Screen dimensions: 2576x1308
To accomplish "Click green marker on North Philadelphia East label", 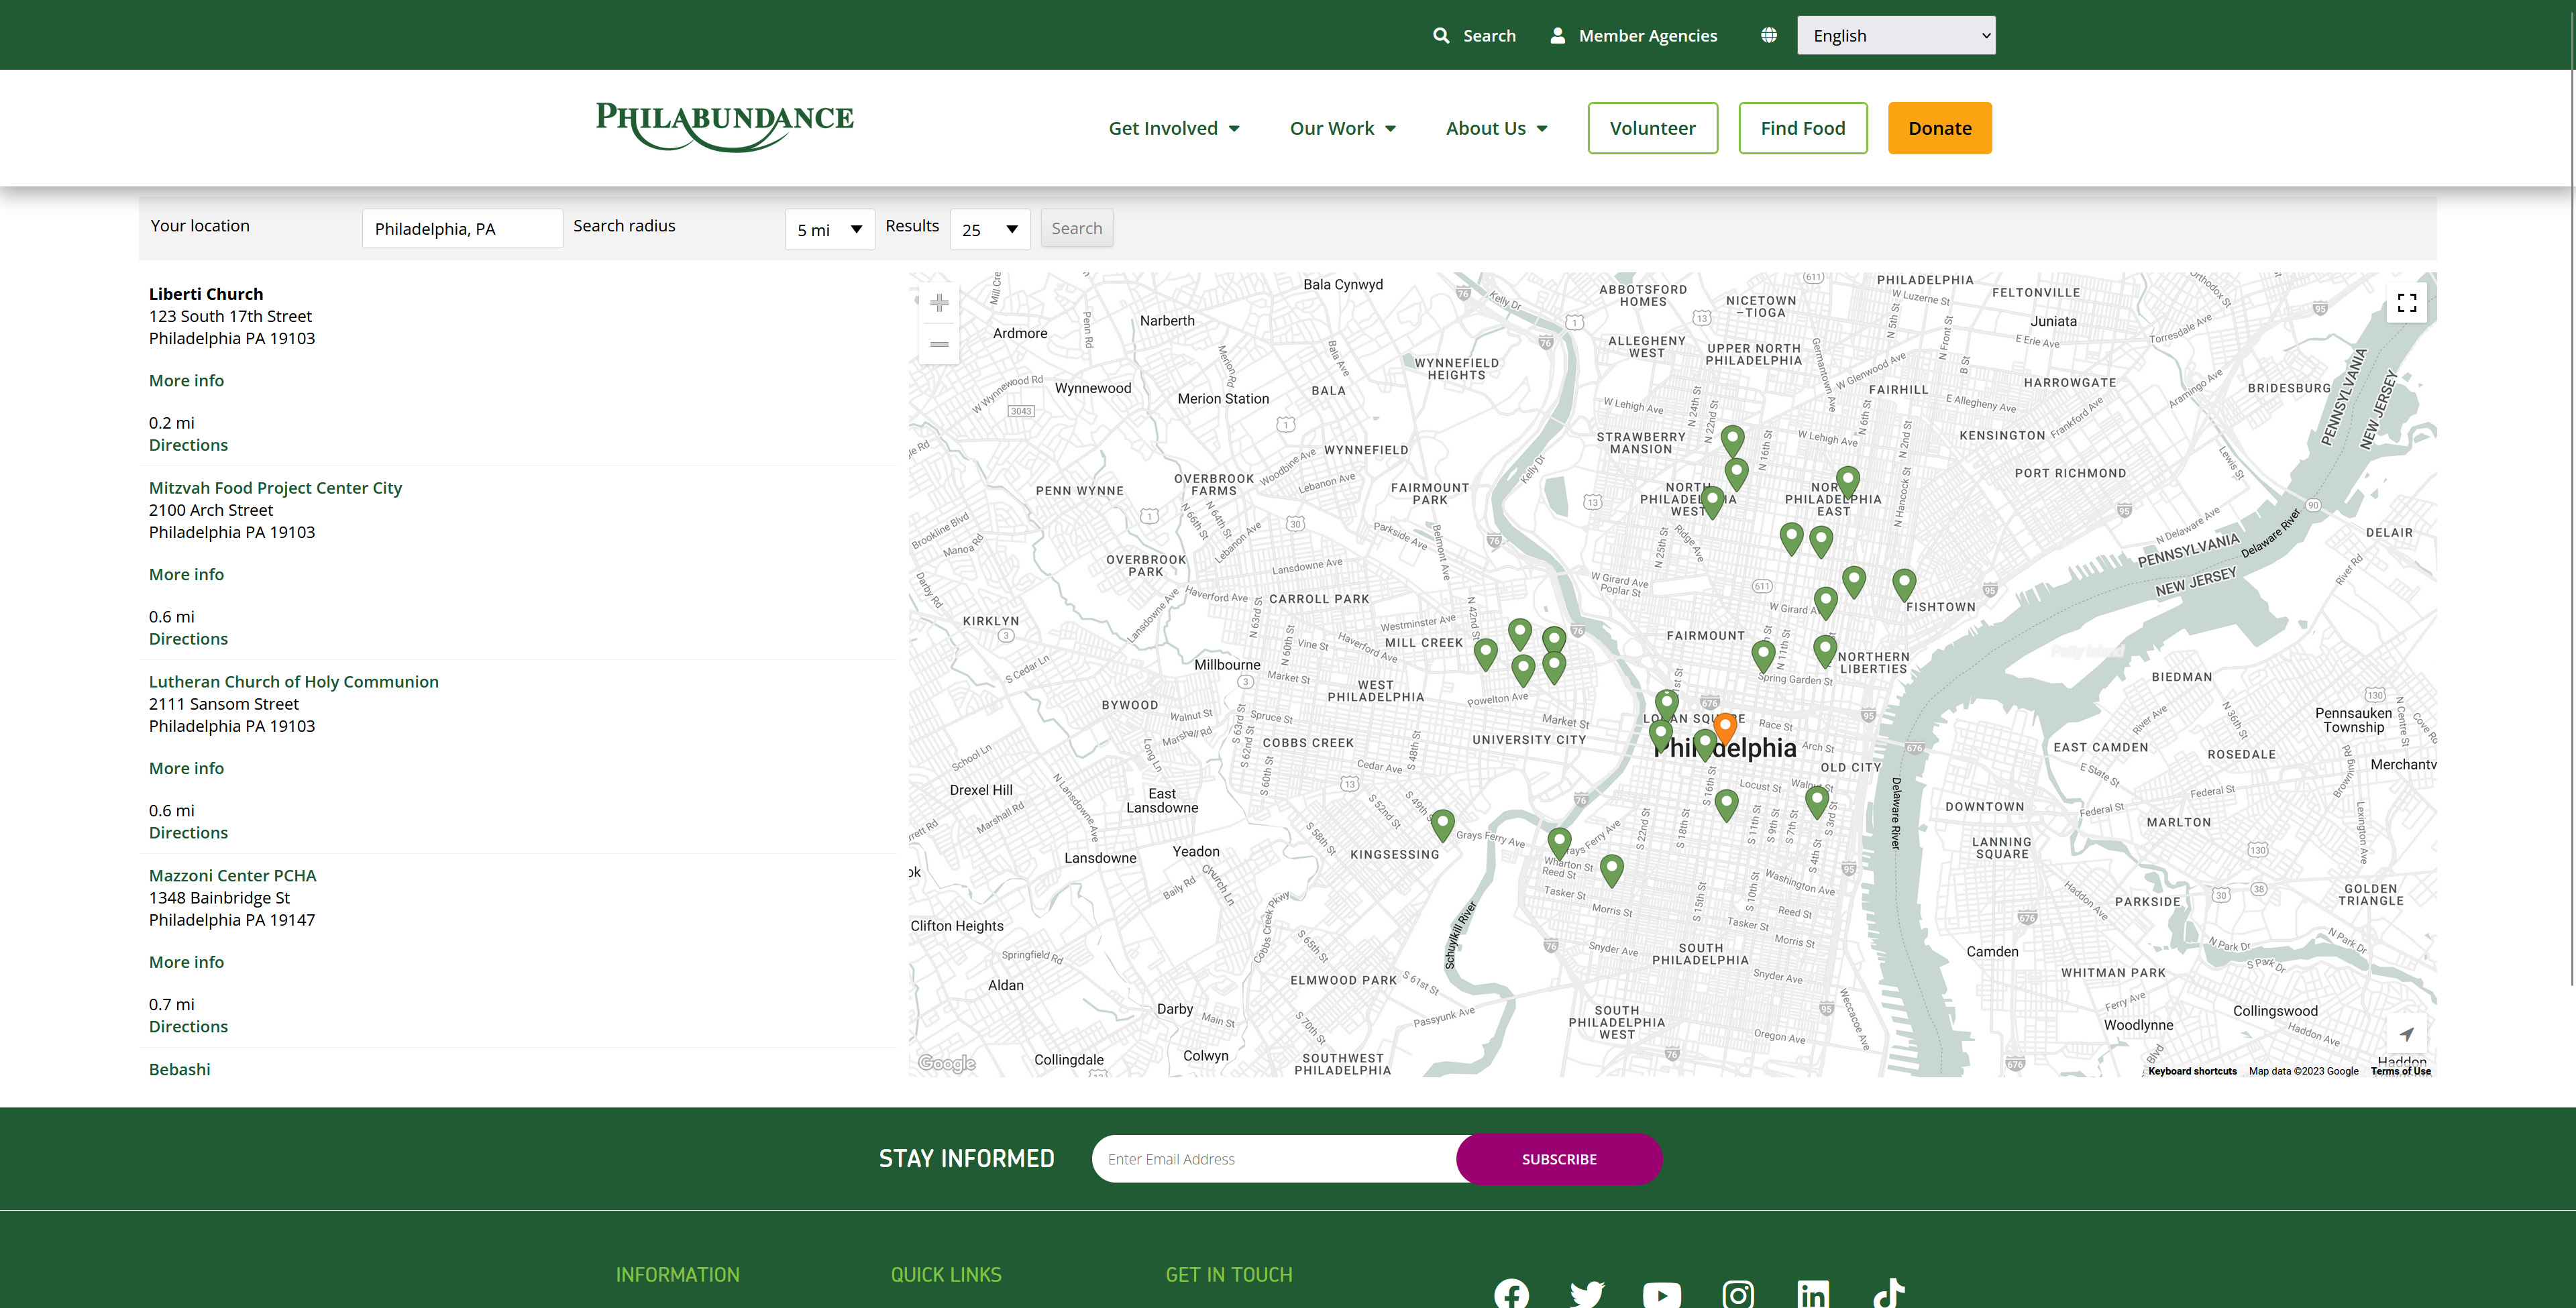I will click(x=1848, y=482).
